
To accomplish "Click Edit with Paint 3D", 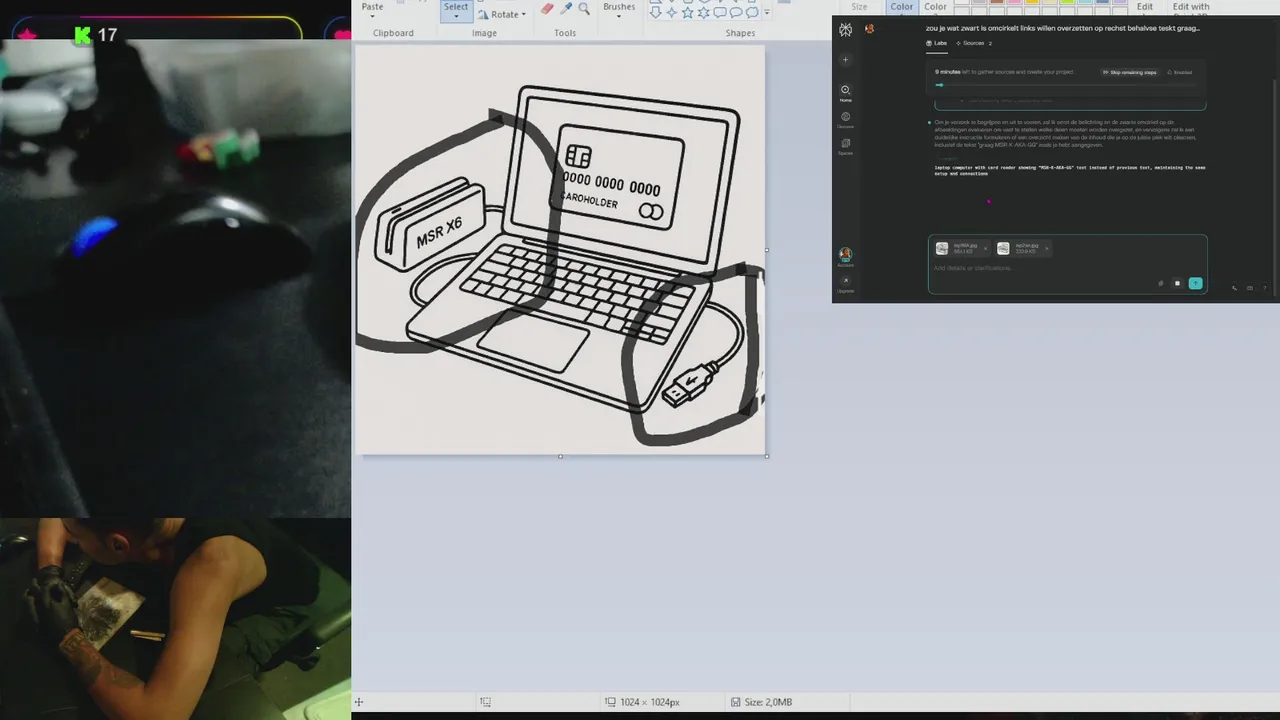I will point(1191,8).
